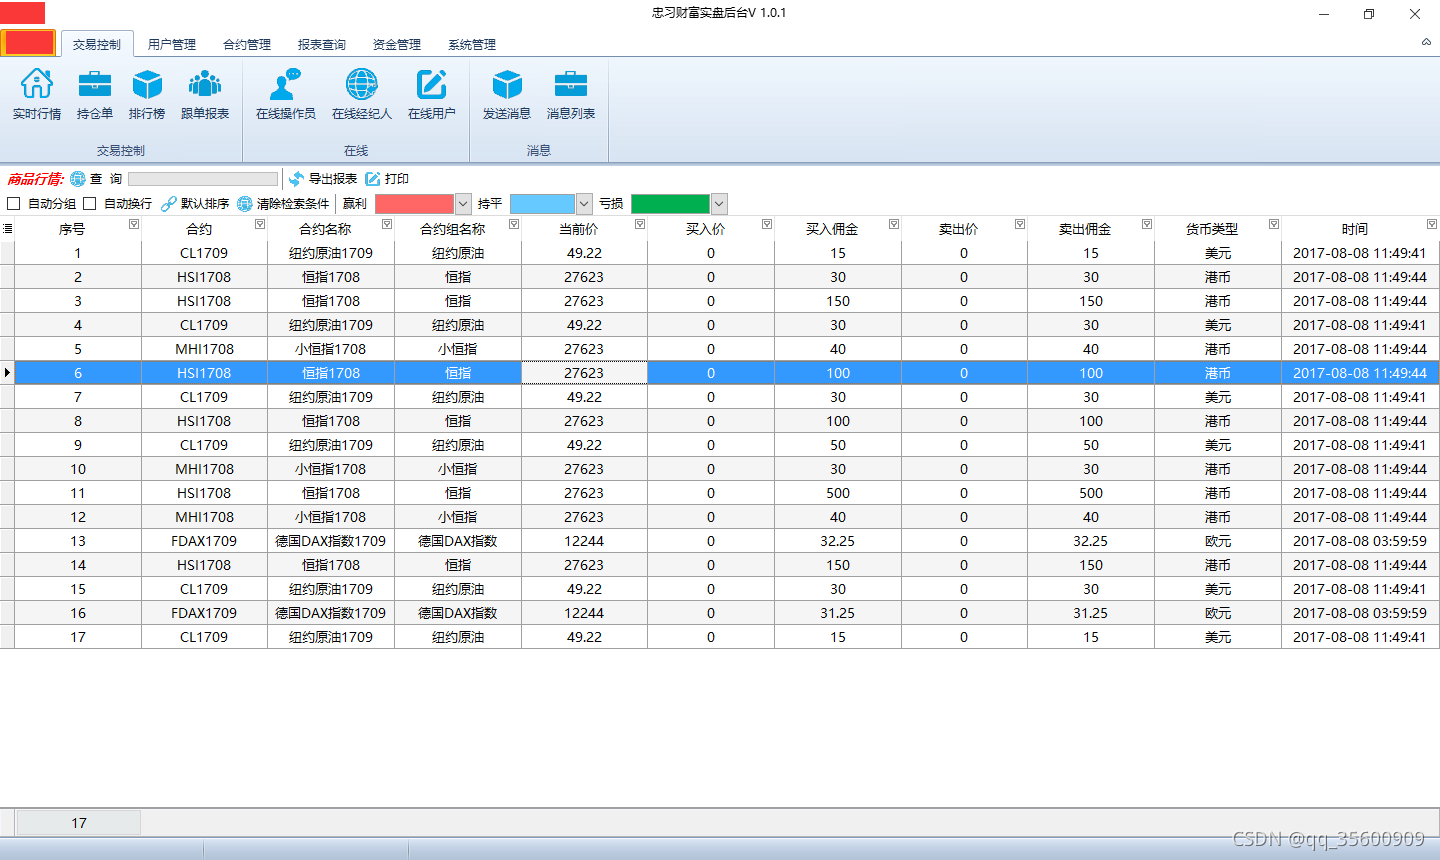Screen dimensions: 1440x860
Task: Click the 查询 button label
Action: tap(106, 179)
